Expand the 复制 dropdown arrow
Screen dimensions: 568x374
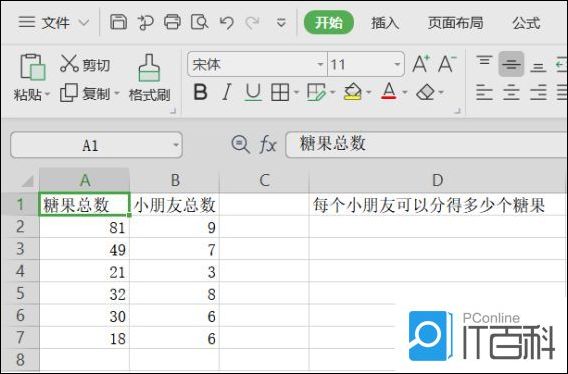coord(117,94)
